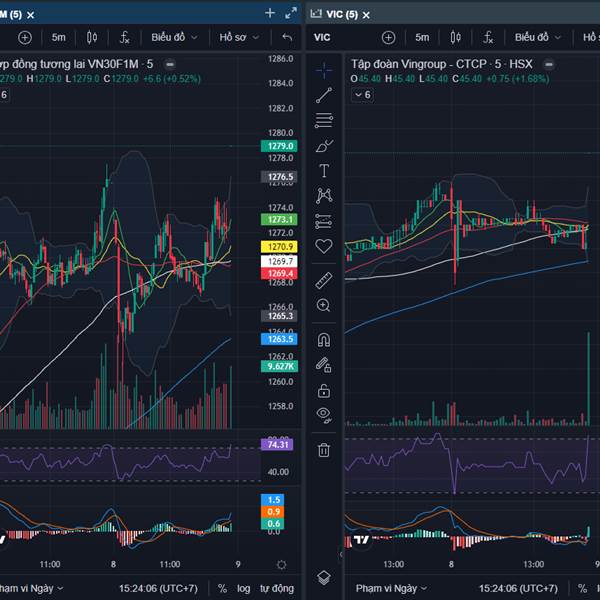Click the purple 74.31 RSI label
The height and width of the screenshot is (600, 600).
point(277,444)
